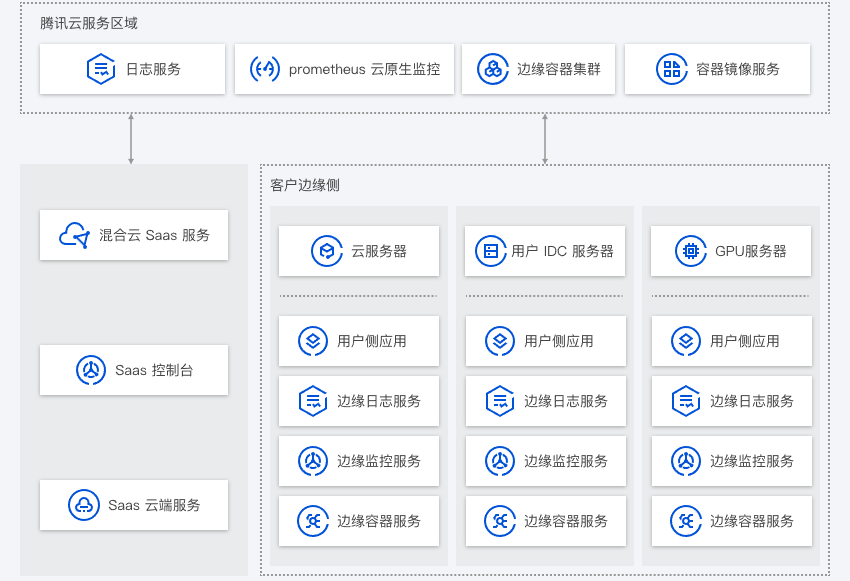Click the prometheus 云原生监控 icon
The height and width of the screenshot is (581, 850).
[265, 69]
